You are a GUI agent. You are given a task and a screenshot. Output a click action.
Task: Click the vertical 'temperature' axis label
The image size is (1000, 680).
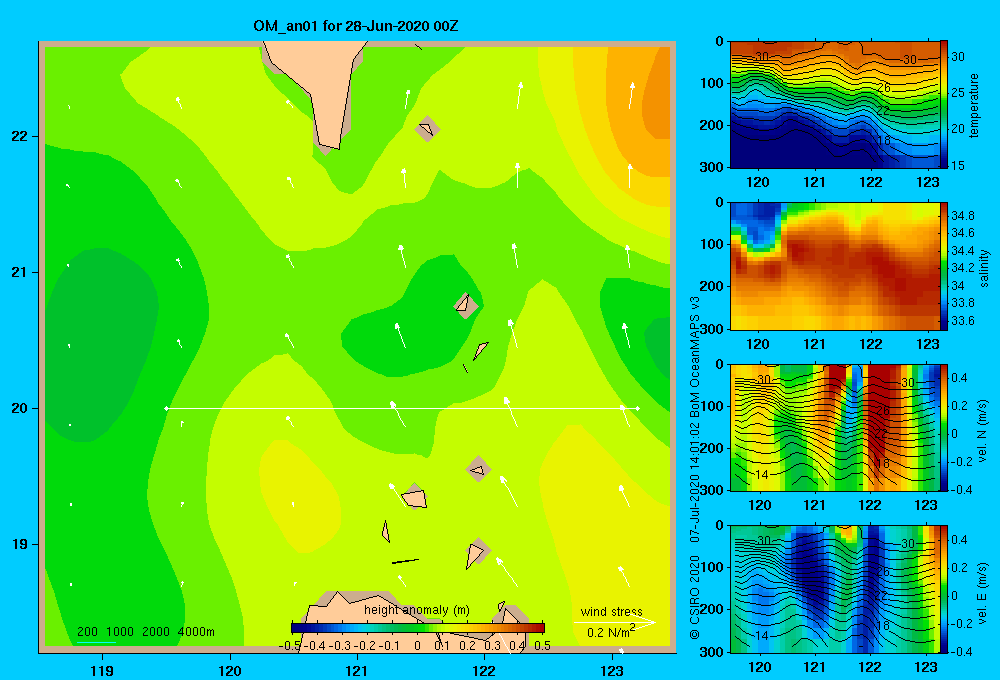click(974, 105)
